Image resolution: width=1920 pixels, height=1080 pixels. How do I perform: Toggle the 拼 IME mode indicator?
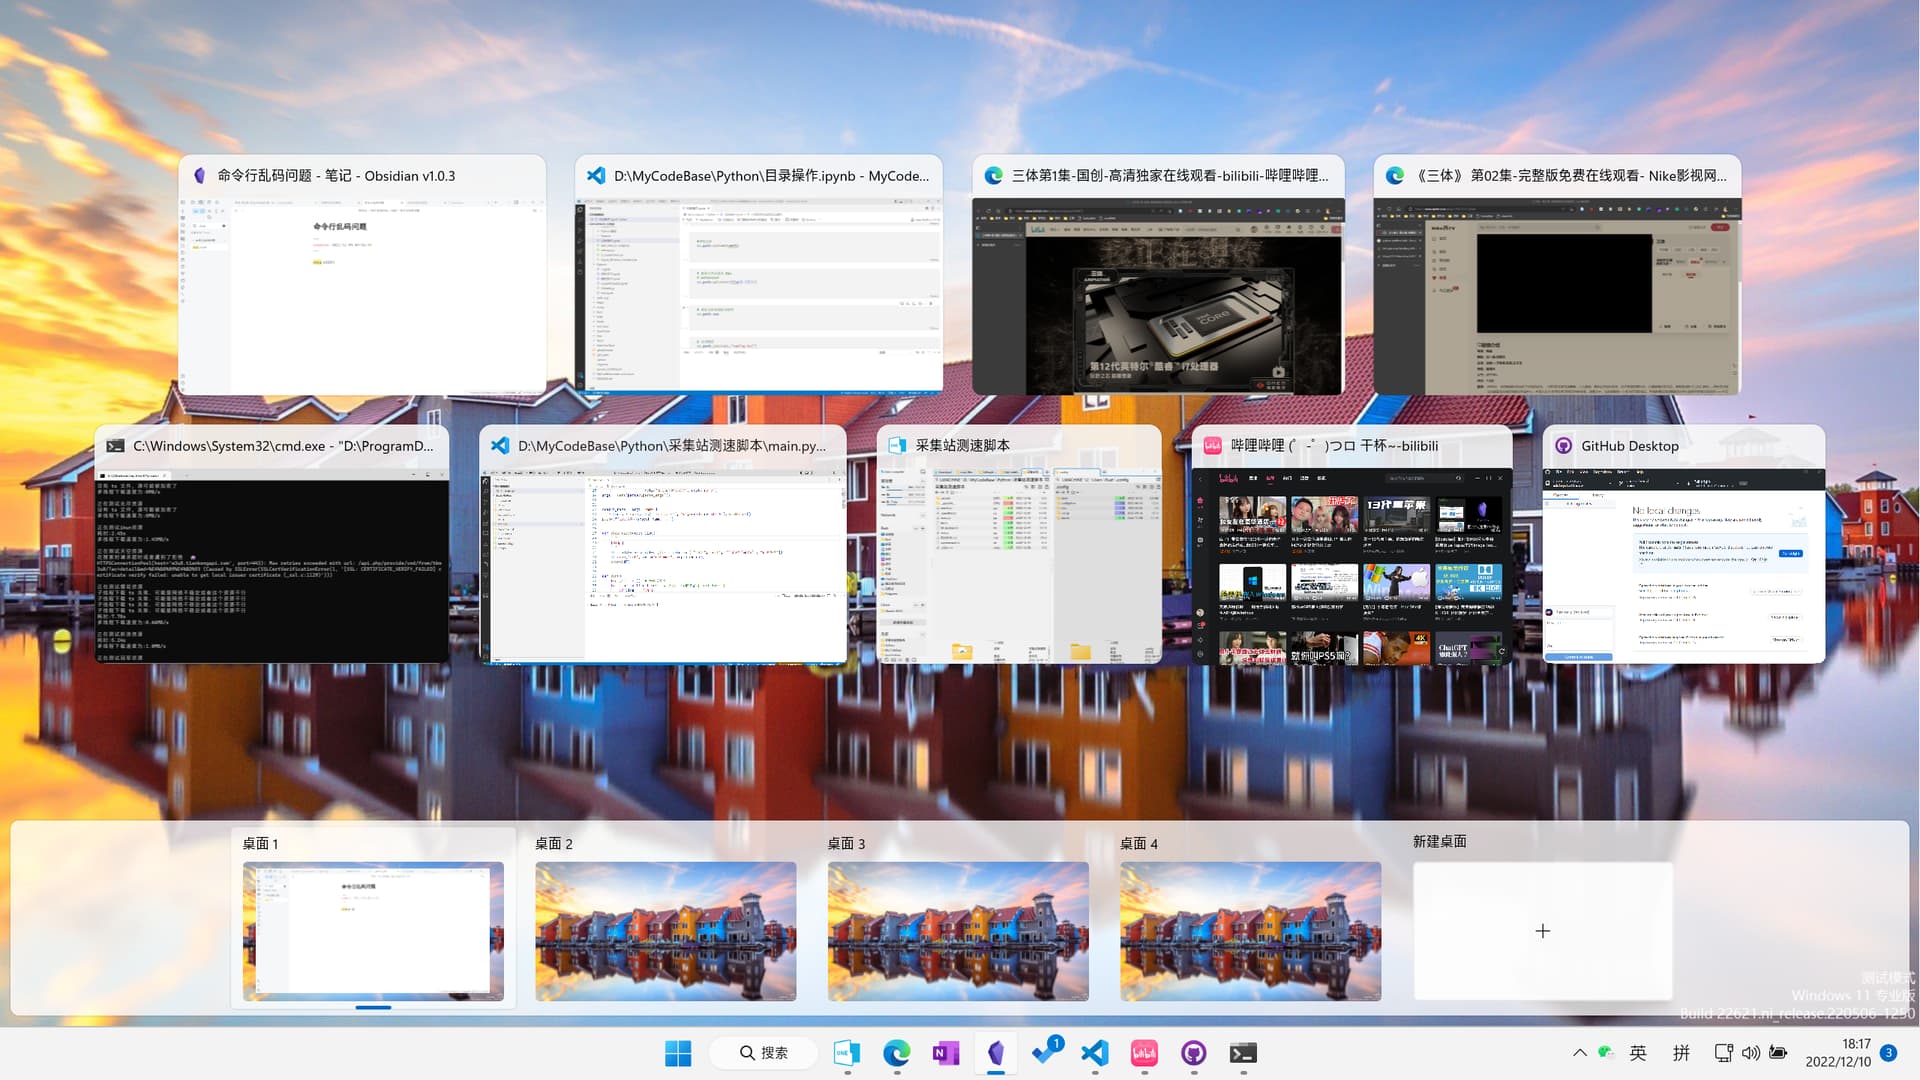pyautogui.click(x=1682, y=1053)
